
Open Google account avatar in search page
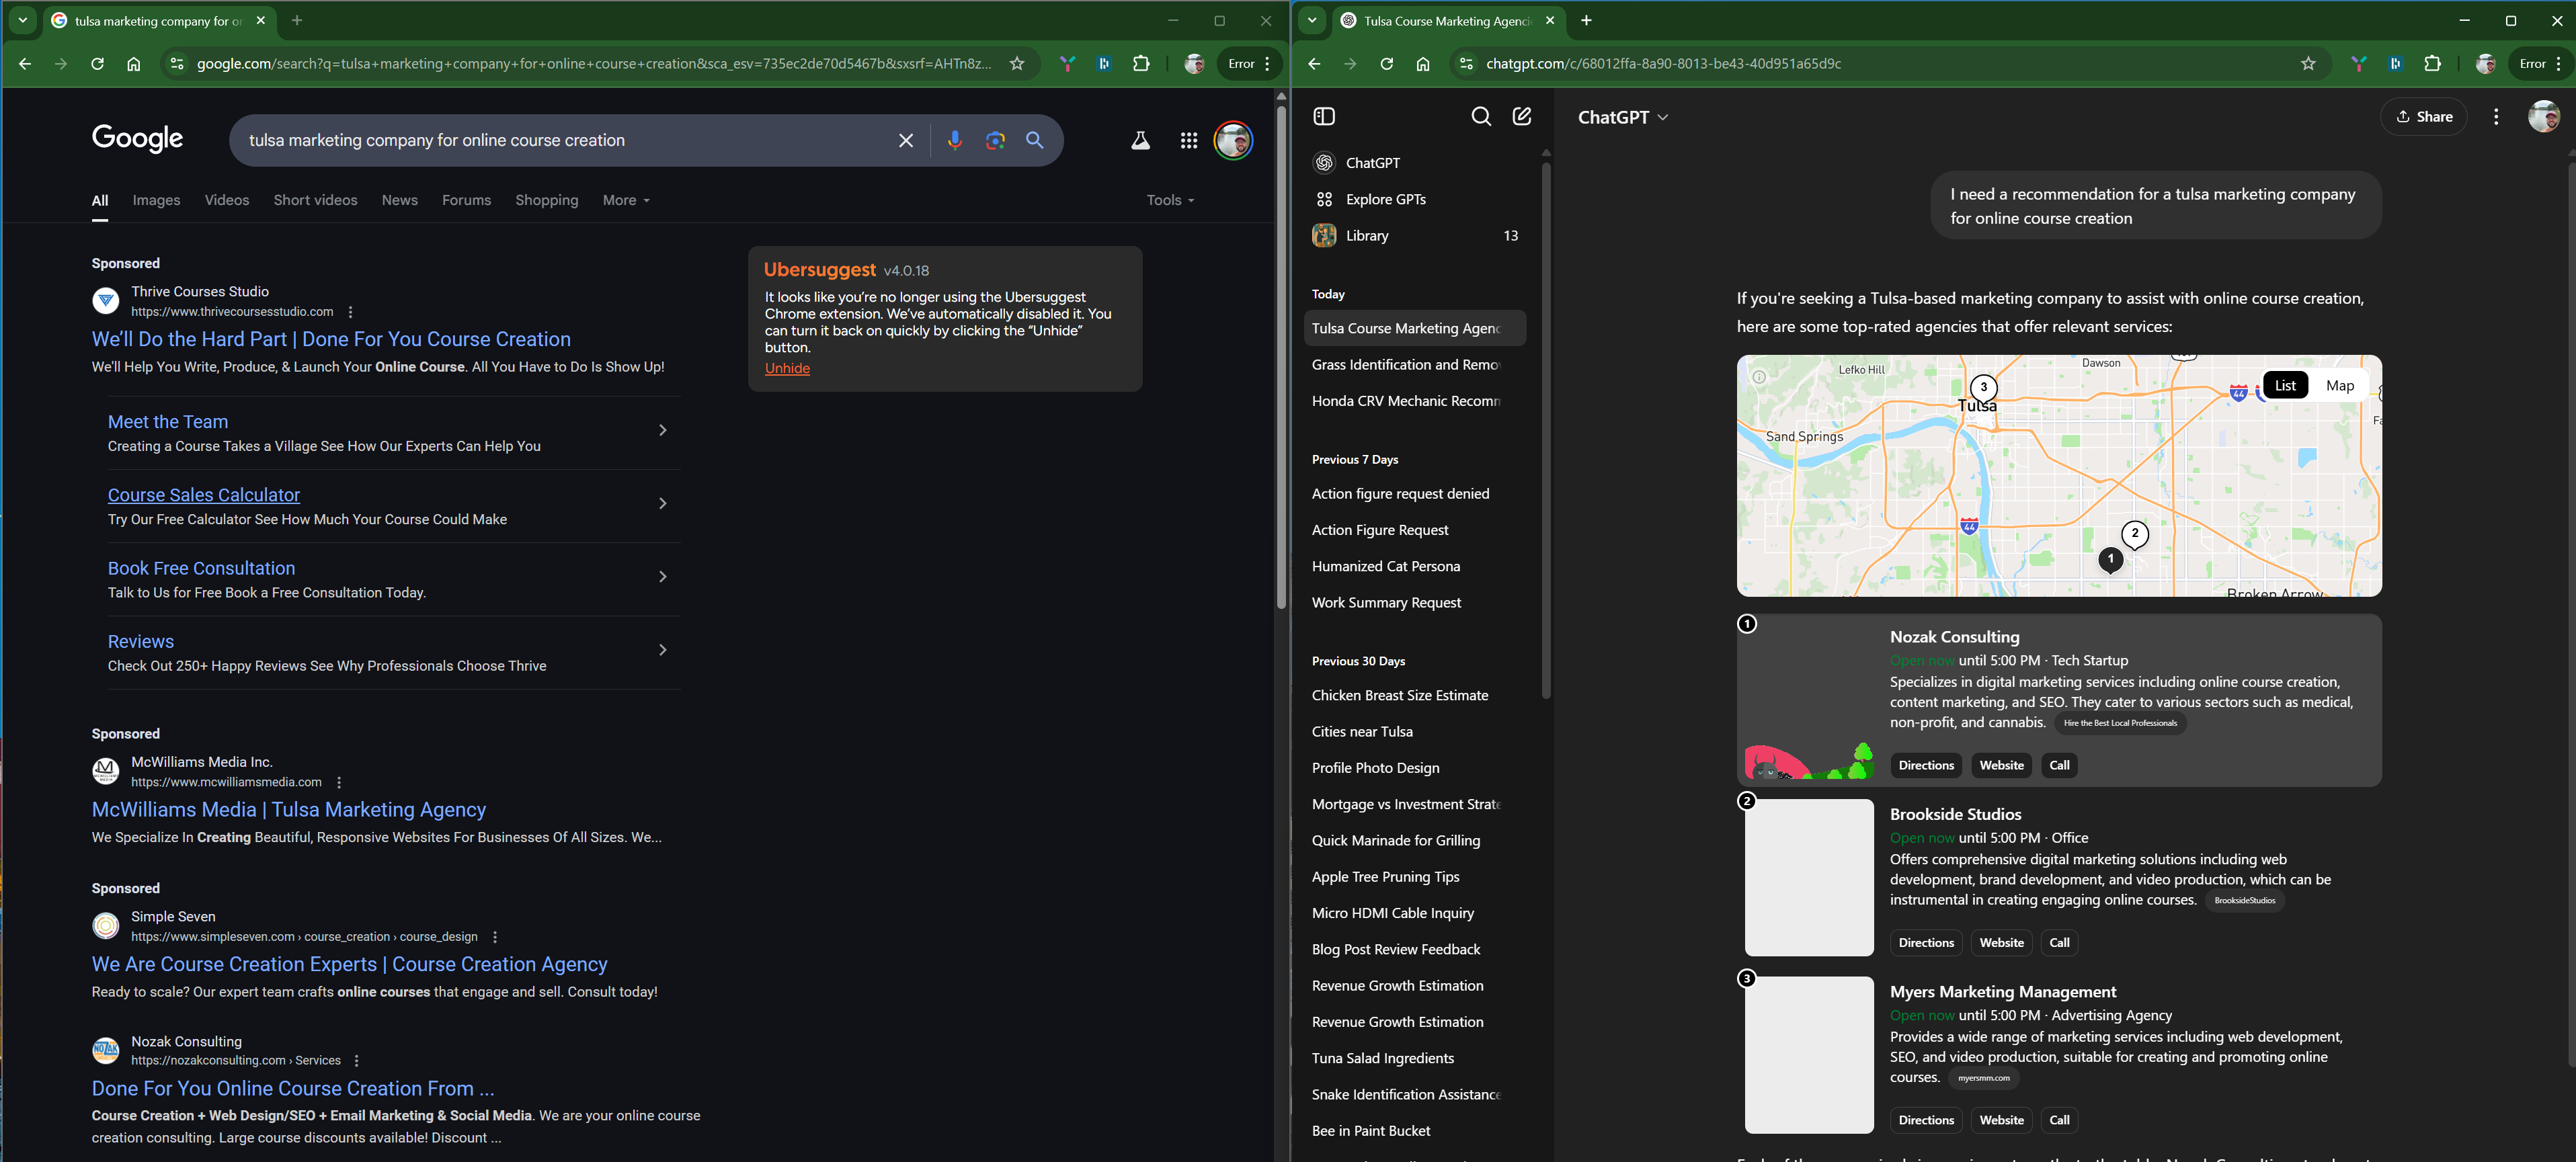(1233, 141)
